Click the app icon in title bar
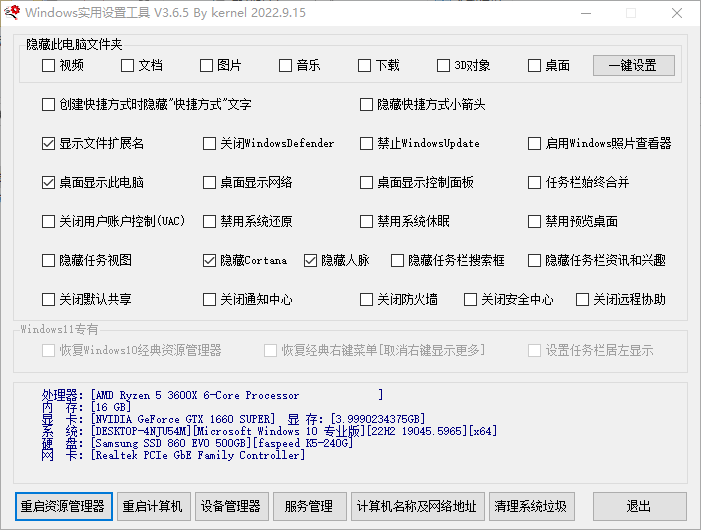 pos(12,12)
